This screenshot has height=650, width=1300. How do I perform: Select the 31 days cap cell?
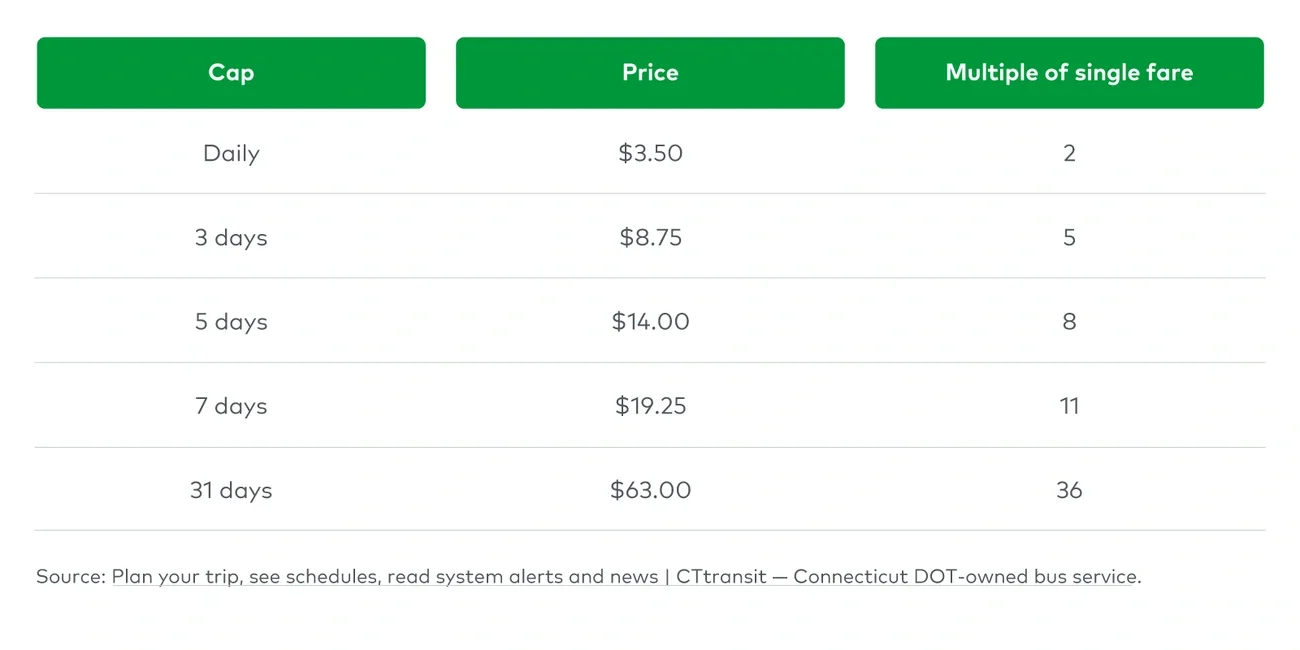coord(231,490)
